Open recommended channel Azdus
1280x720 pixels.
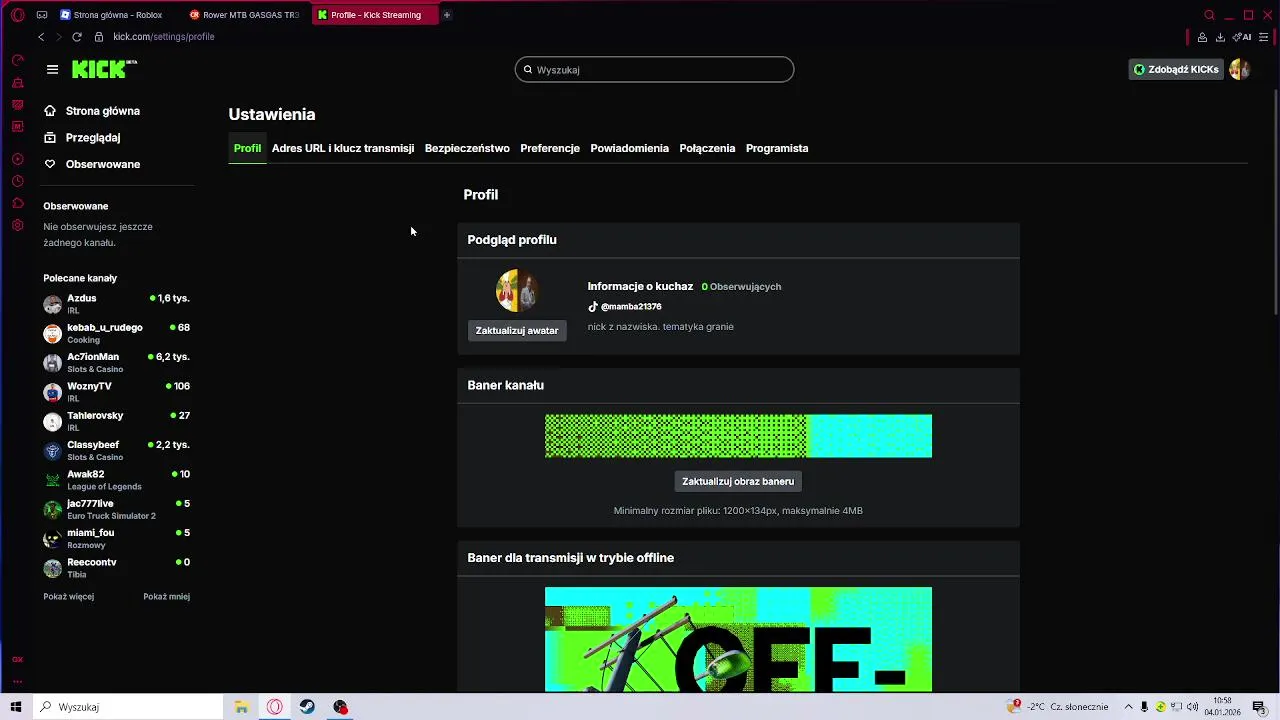click(116, 304)
